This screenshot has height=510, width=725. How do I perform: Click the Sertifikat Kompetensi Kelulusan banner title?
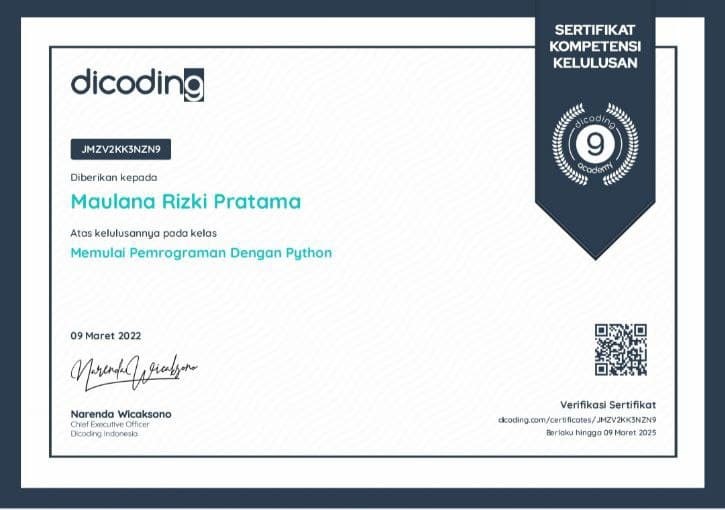[x=597, y=46]
